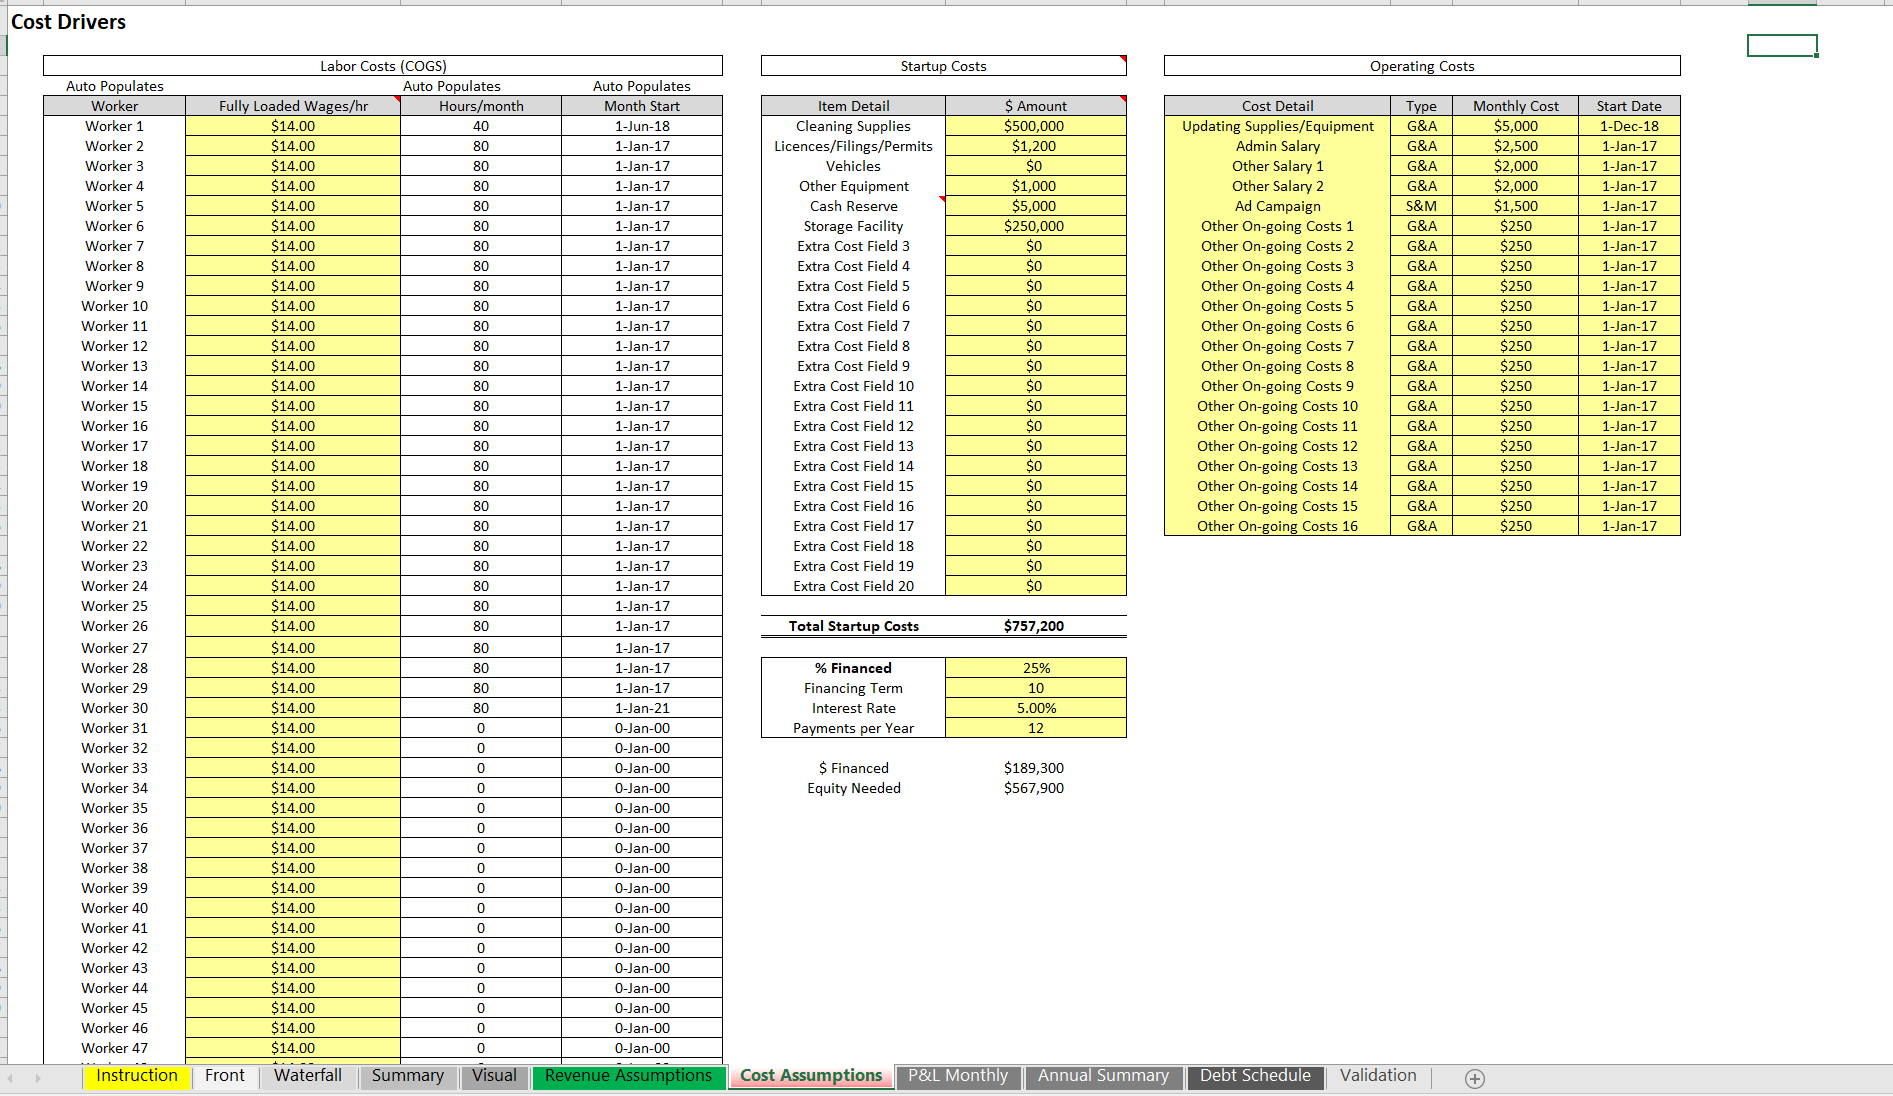This screenshot has height=1096, width=1893.
Task: Go to the P&L Monthly sheet
Action: (x=957, y=1076)
